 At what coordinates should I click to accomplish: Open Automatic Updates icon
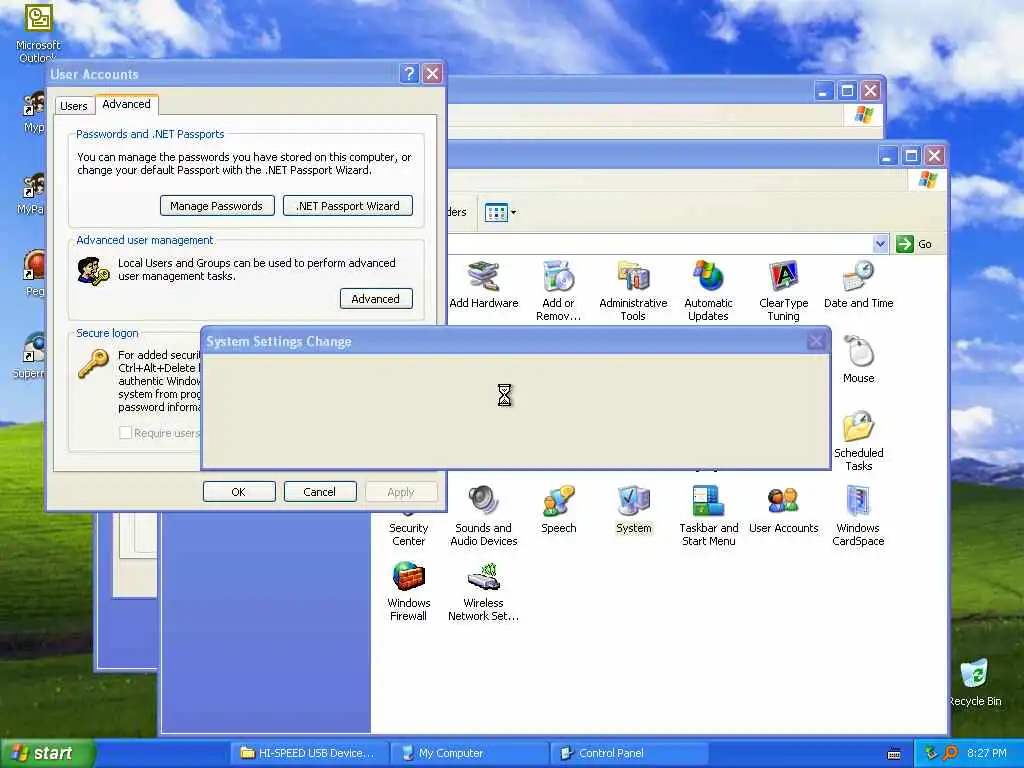click(x=708, y=291)
